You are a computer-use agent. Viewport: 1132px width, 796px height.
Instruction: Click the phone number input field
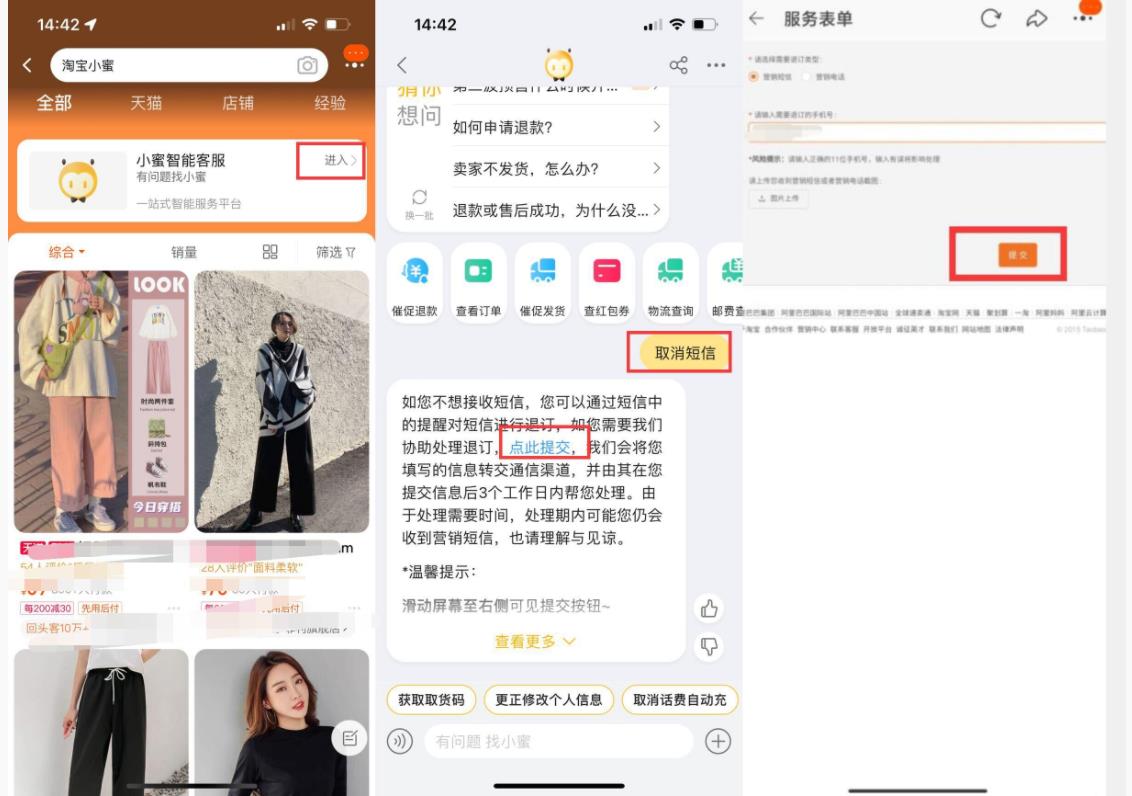coord(925,132)
